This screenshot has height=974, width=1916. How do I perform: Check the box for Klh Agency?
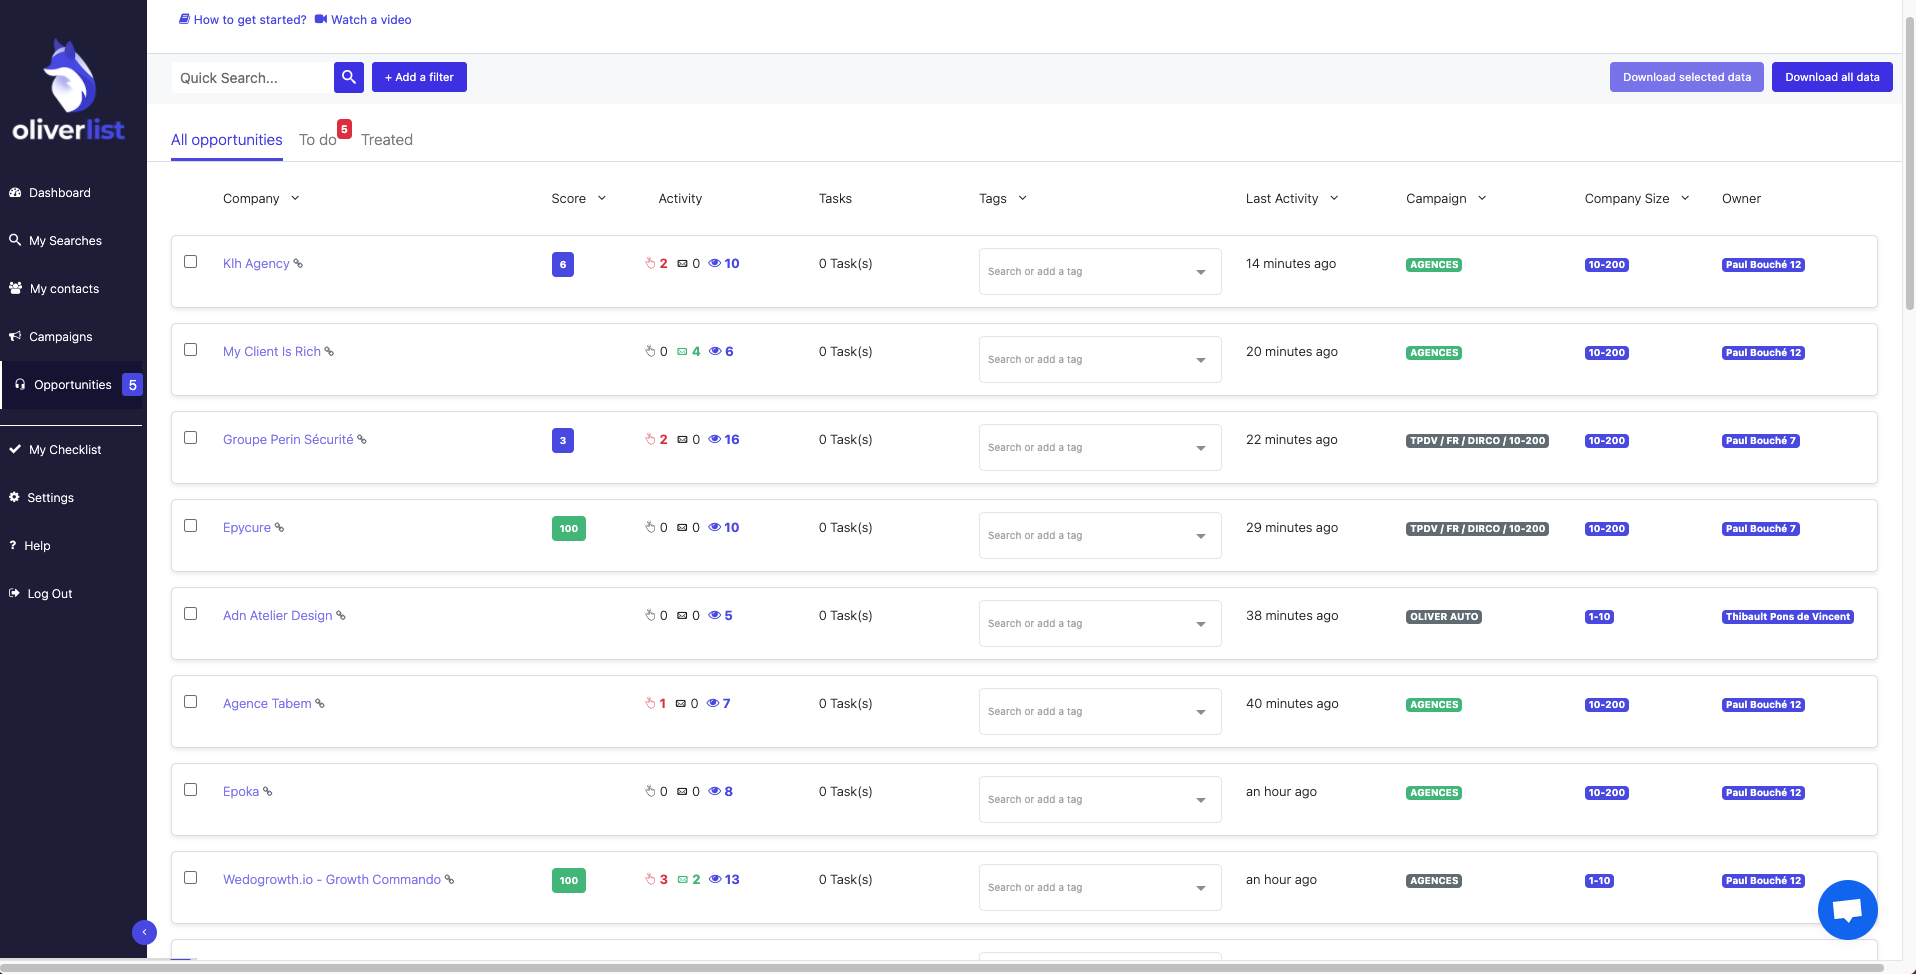(x=191, y=262)
